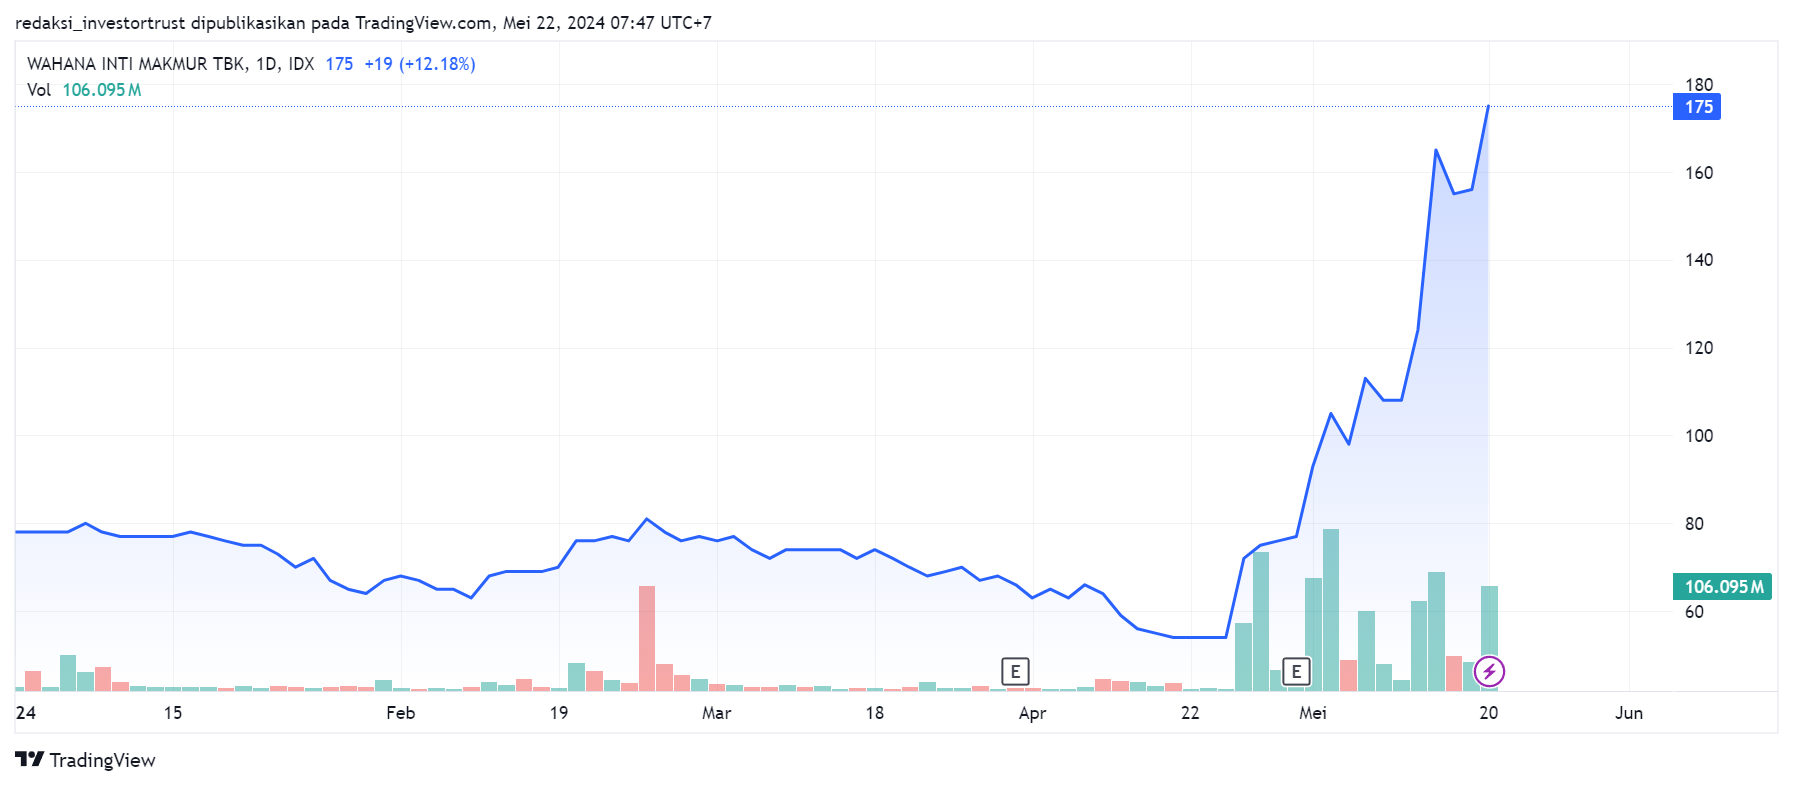
Task: Click the 100 price axis label
Action: (x=1699, y=436)
